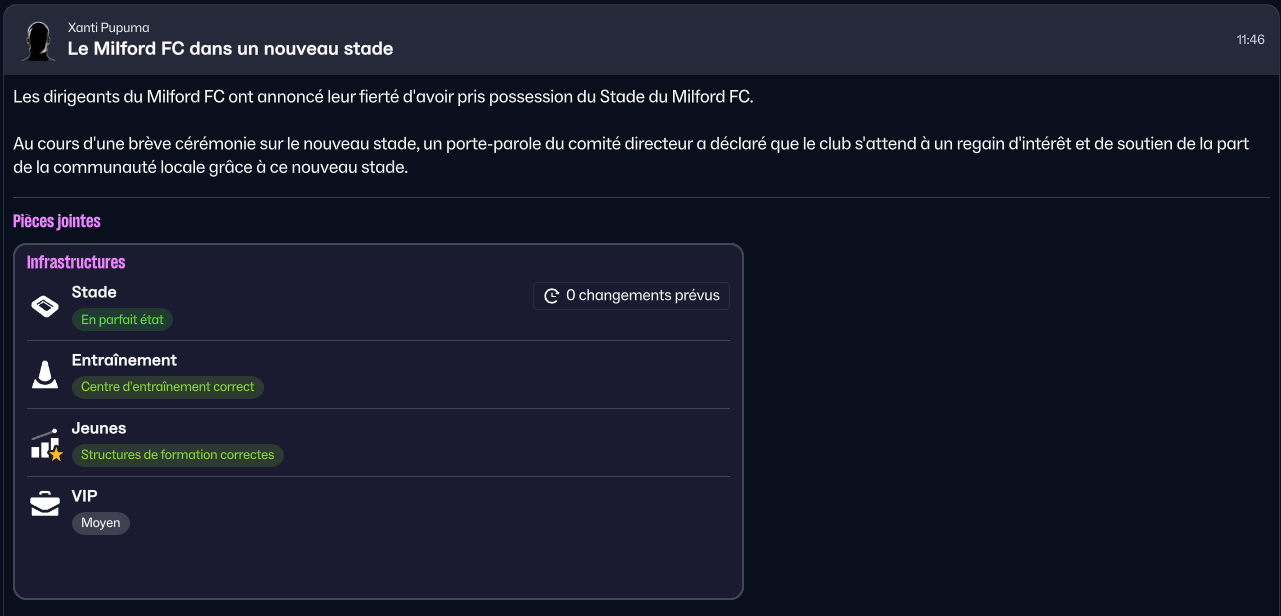Click the headline Le Milford FC dans un nouveau stade
The image size is (1281, 616).
[x=230, y=48]
